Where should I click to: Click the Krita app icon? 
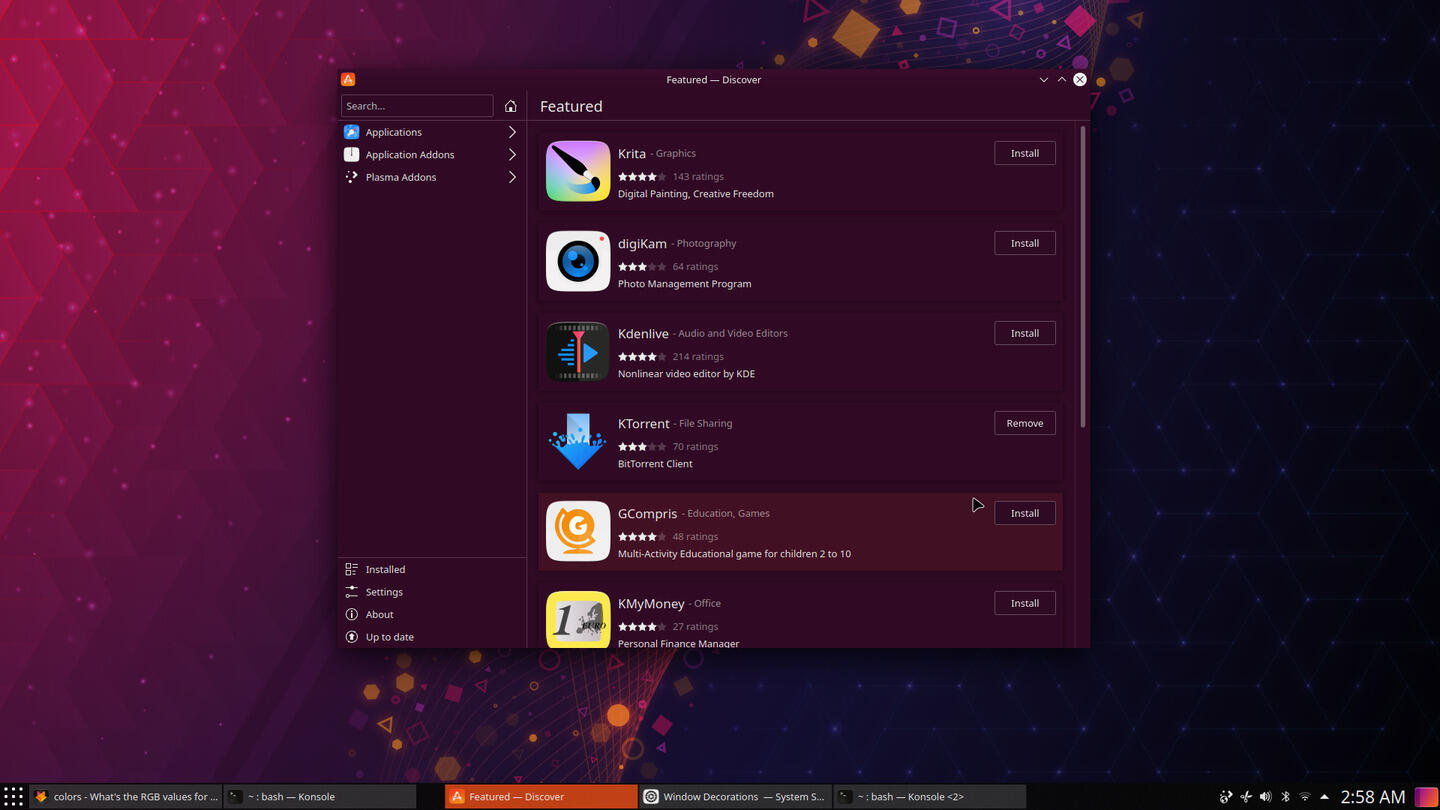[578, 171]
